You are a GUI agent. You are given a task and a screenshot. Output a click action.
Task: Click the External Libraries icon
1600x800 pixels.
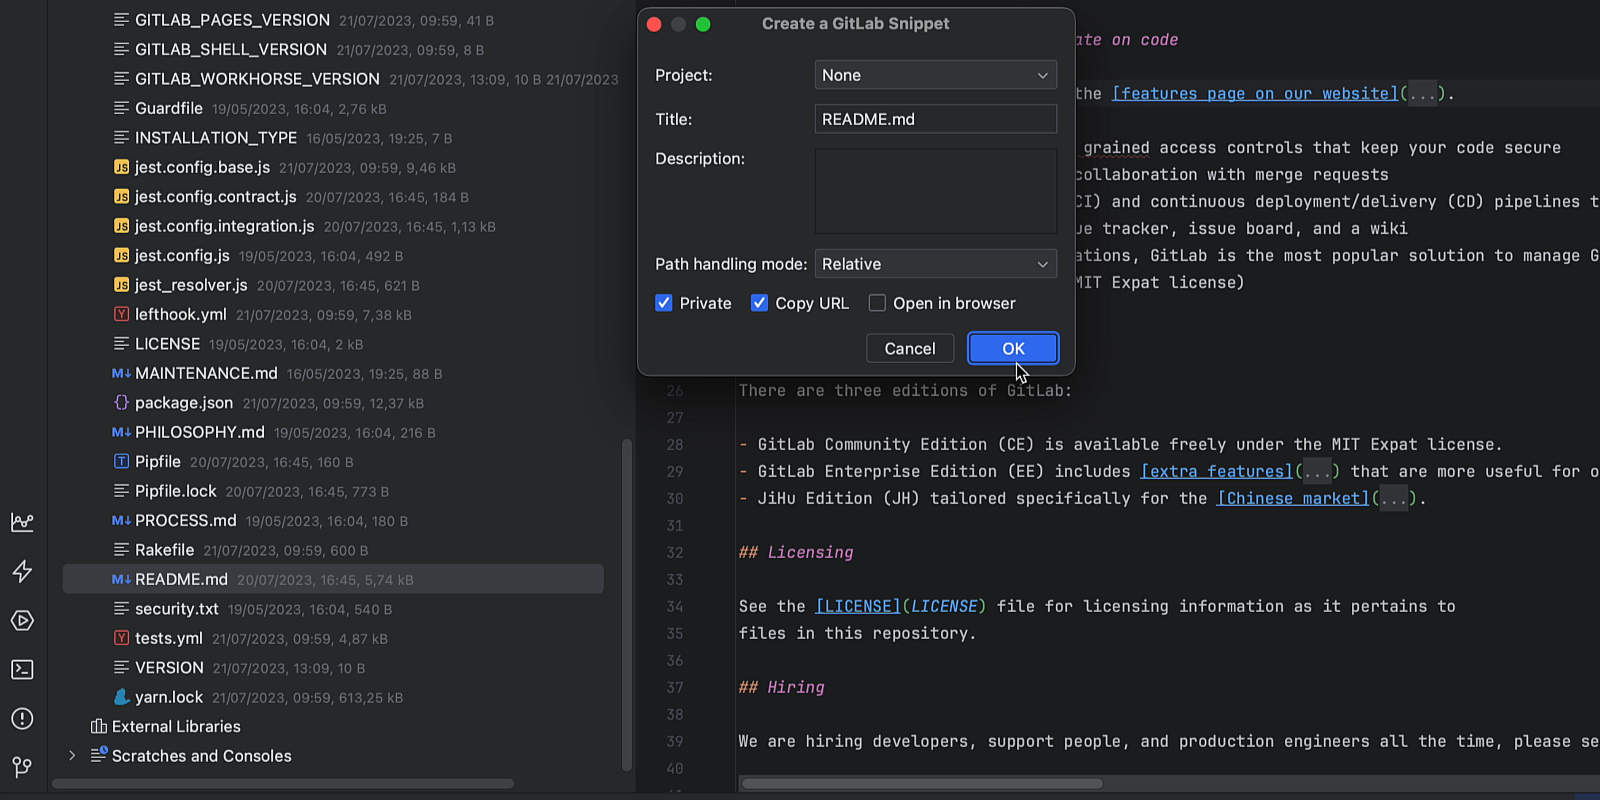98,727
